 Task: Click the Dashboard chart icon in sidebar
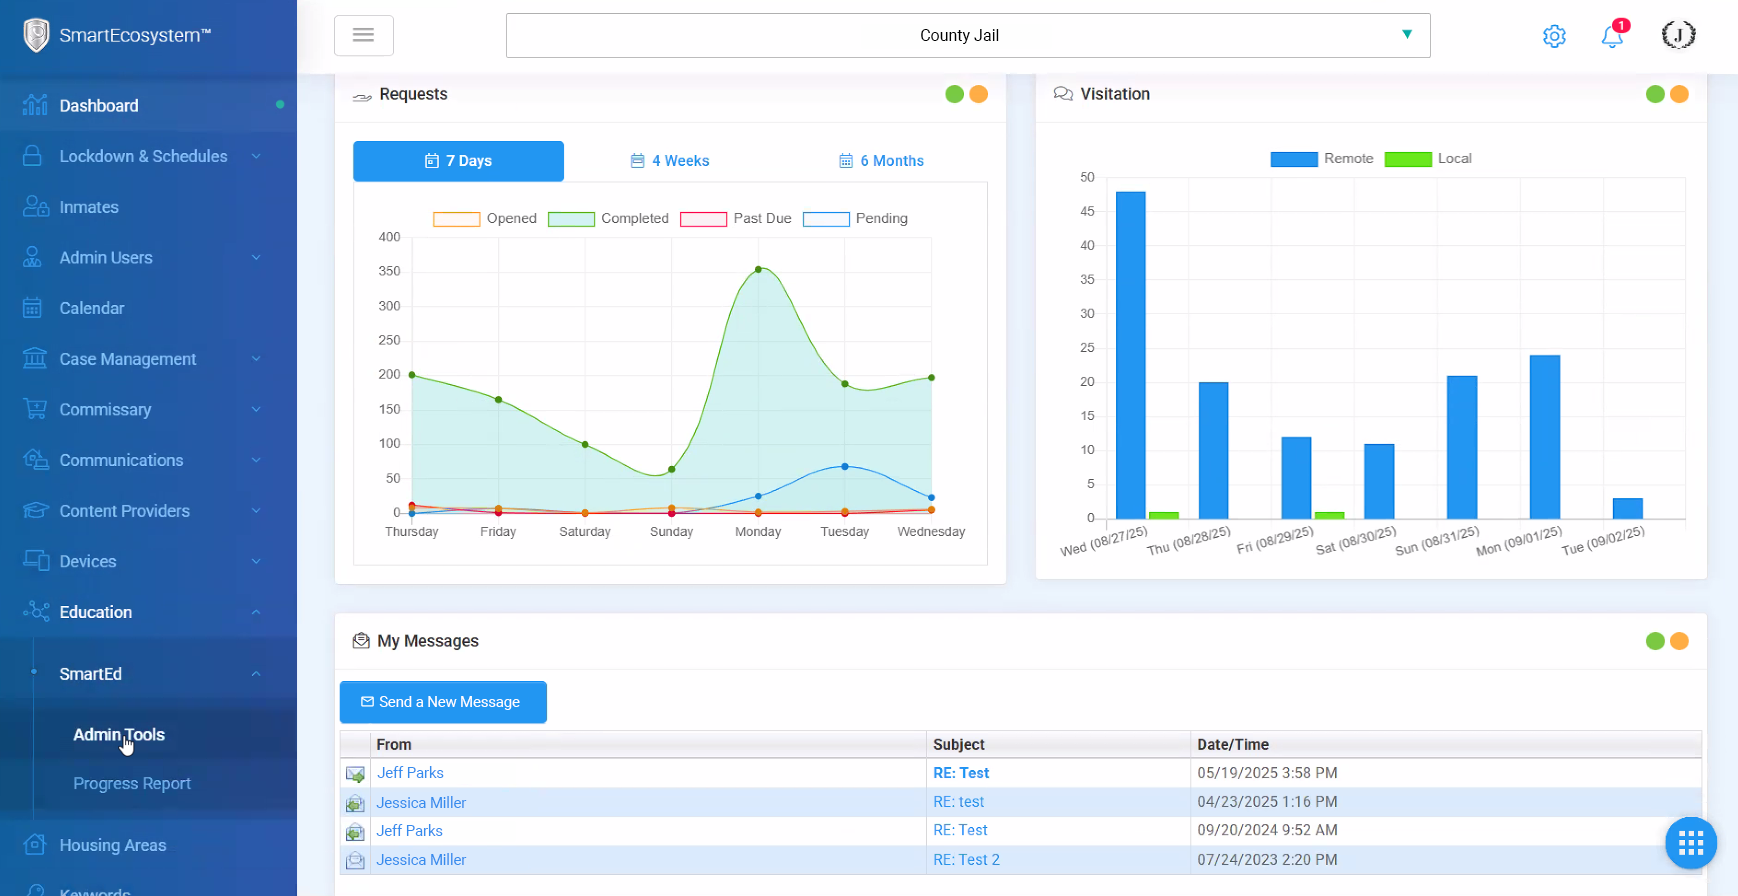point(35,105)
